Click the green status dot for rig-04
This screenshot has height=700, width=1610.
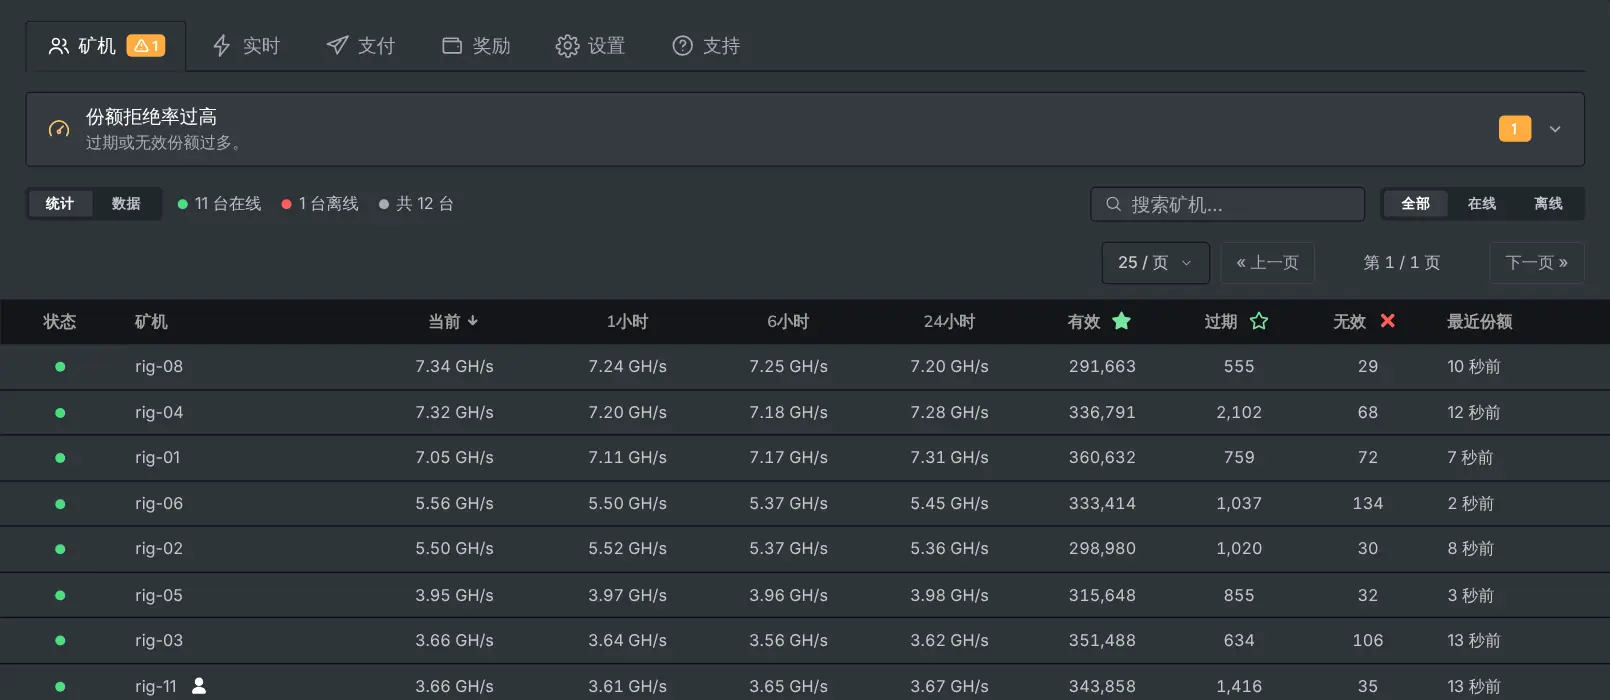point(60,413)
